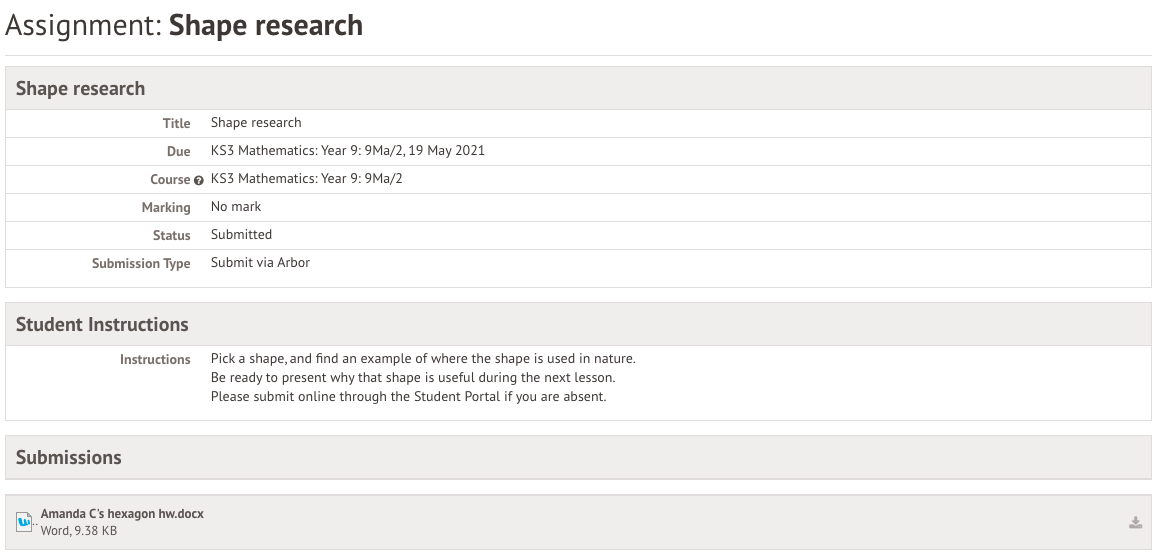The height and width of the screenshot is (559, 1160).
Task: Click the "Assignment: Shape research" page heading
Action: (x=184, y=25)
